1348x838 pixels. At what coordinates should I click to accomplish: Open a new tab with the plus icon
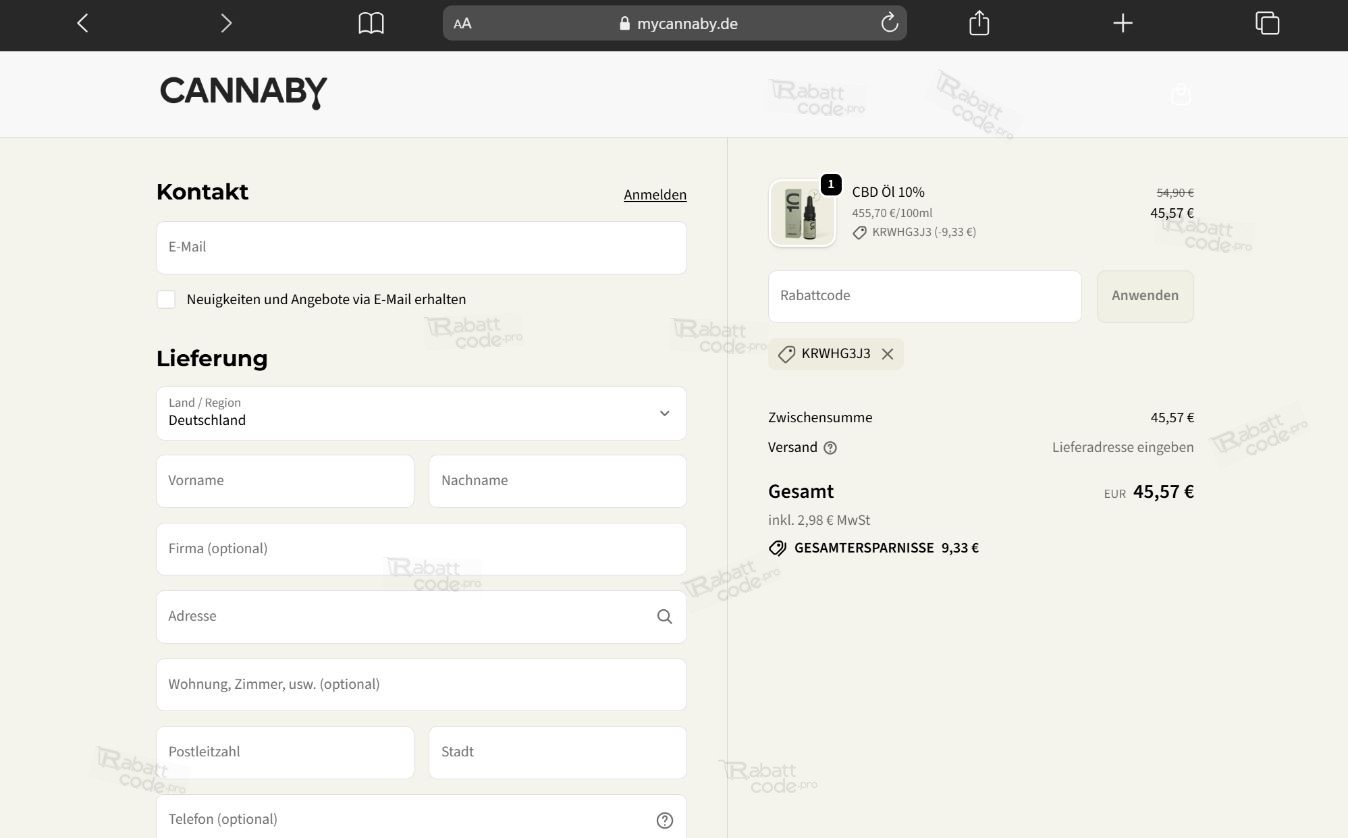point(1123,23)
